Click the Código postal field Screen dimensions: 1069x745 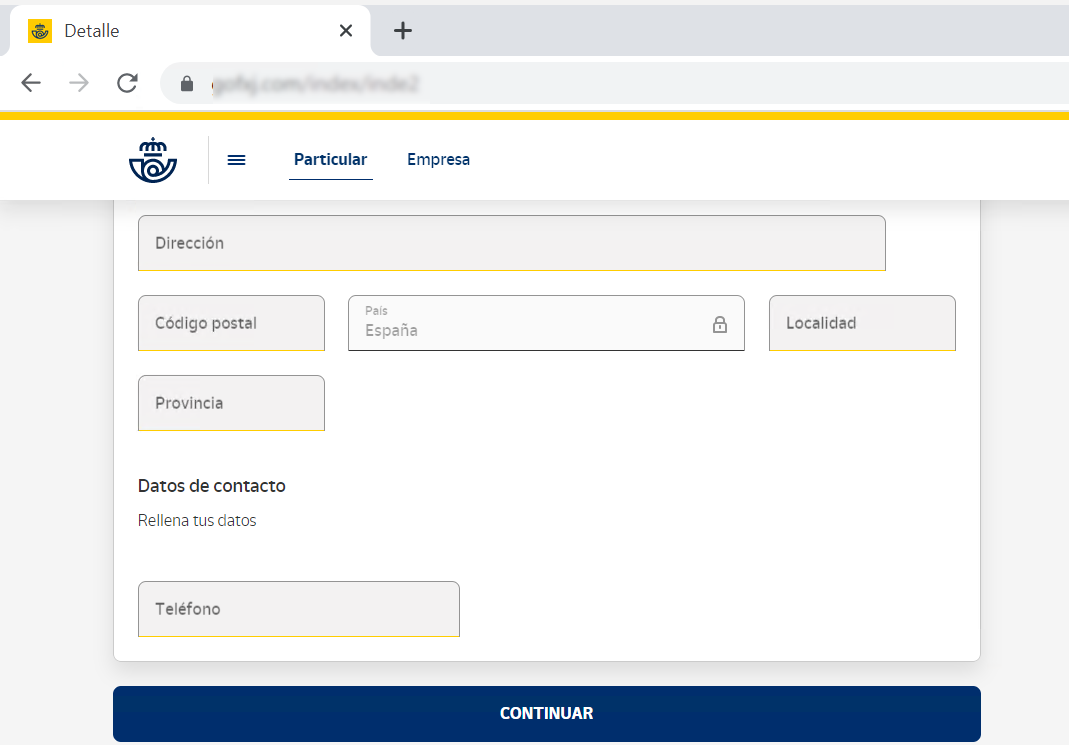(231, 323)
